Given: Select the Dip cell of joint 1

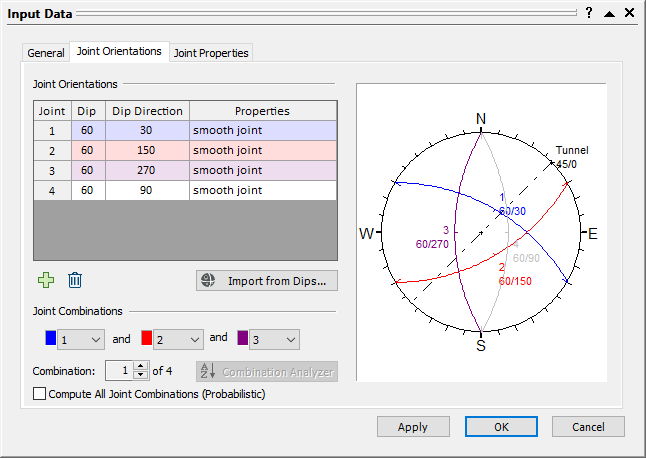Looking at the screenshot, I should coord(88,131).
